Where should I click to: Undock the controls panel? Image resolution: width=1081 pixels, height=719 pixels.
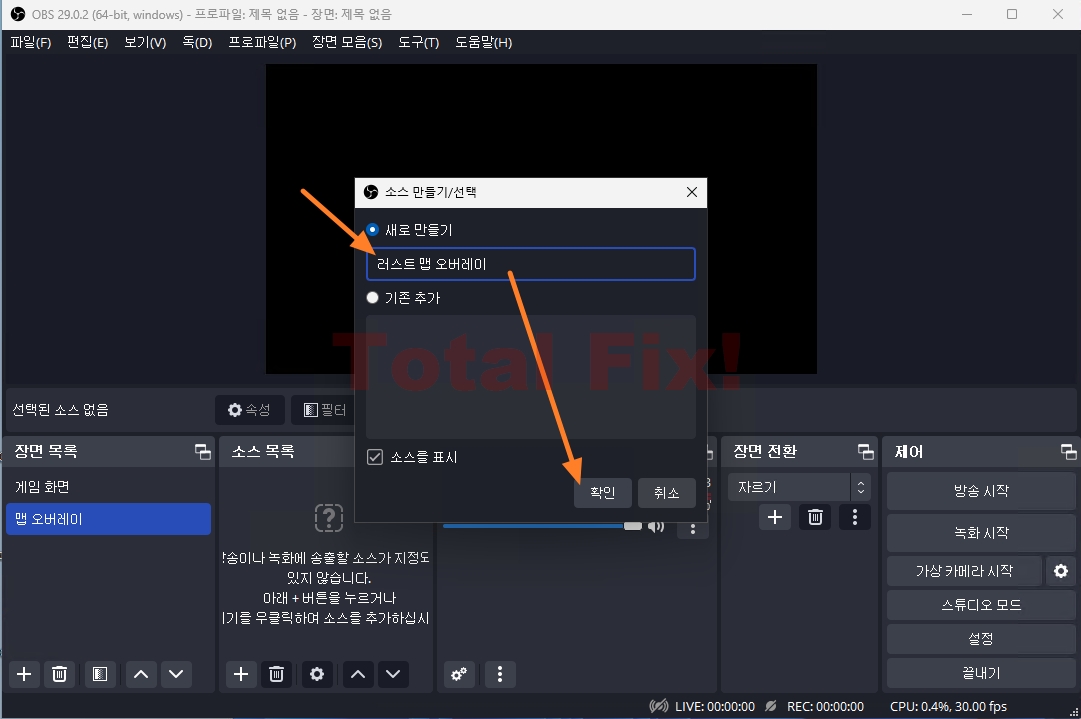coord(1068,452)
